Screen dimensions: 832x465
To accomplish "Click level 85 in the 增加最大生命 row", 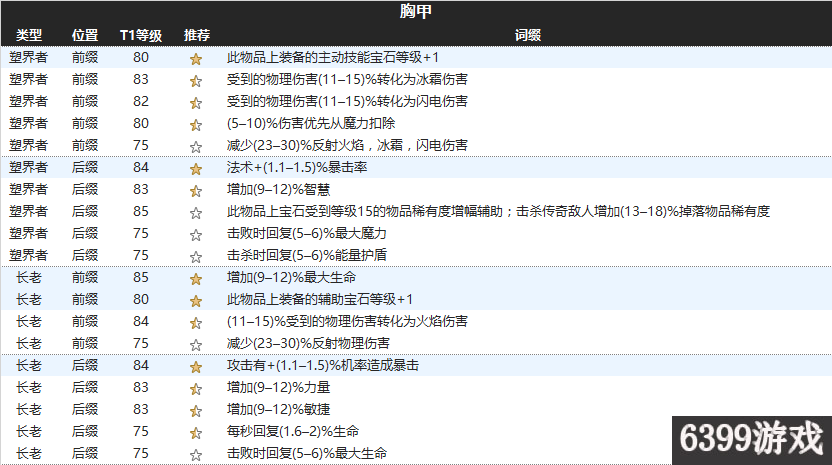I will tap(141, 277).
